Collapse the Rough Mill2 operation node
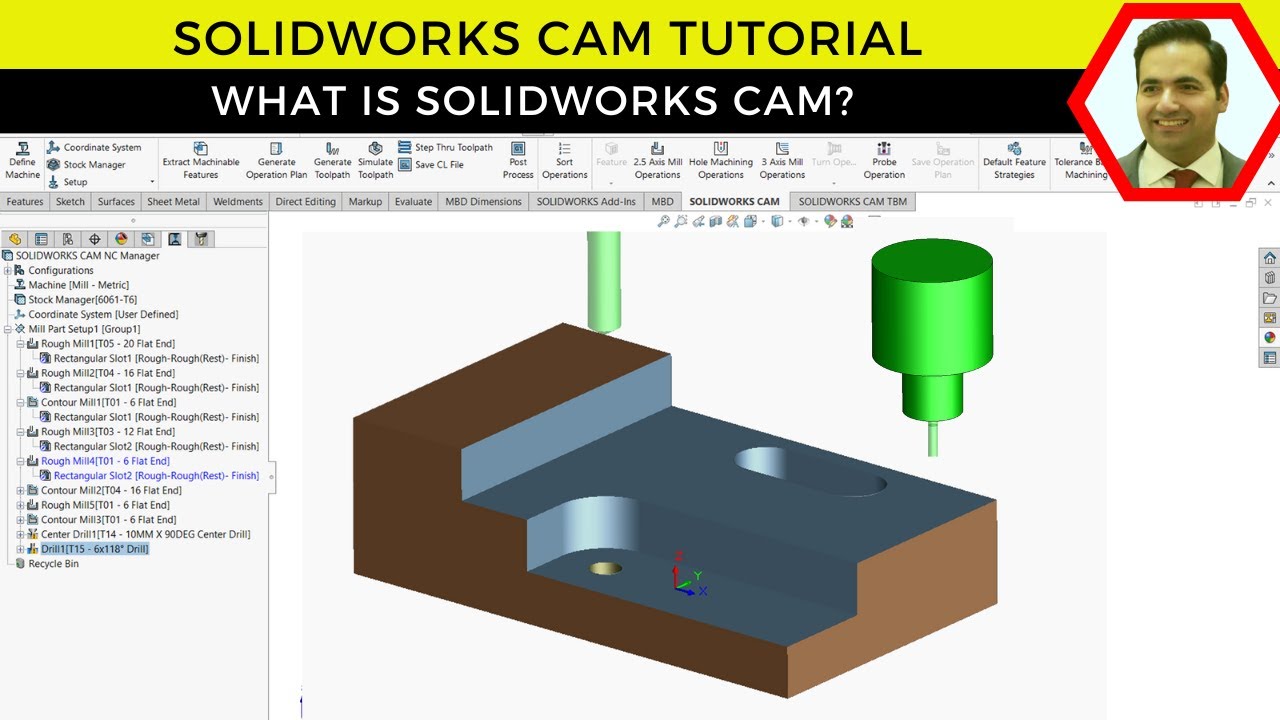This screenshot has height=720, width=1280. click(21, 373)
